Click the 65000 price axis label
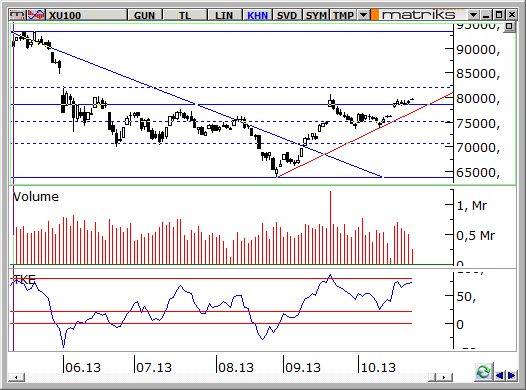This screenshot has width=526, height=390. point(478,172)
